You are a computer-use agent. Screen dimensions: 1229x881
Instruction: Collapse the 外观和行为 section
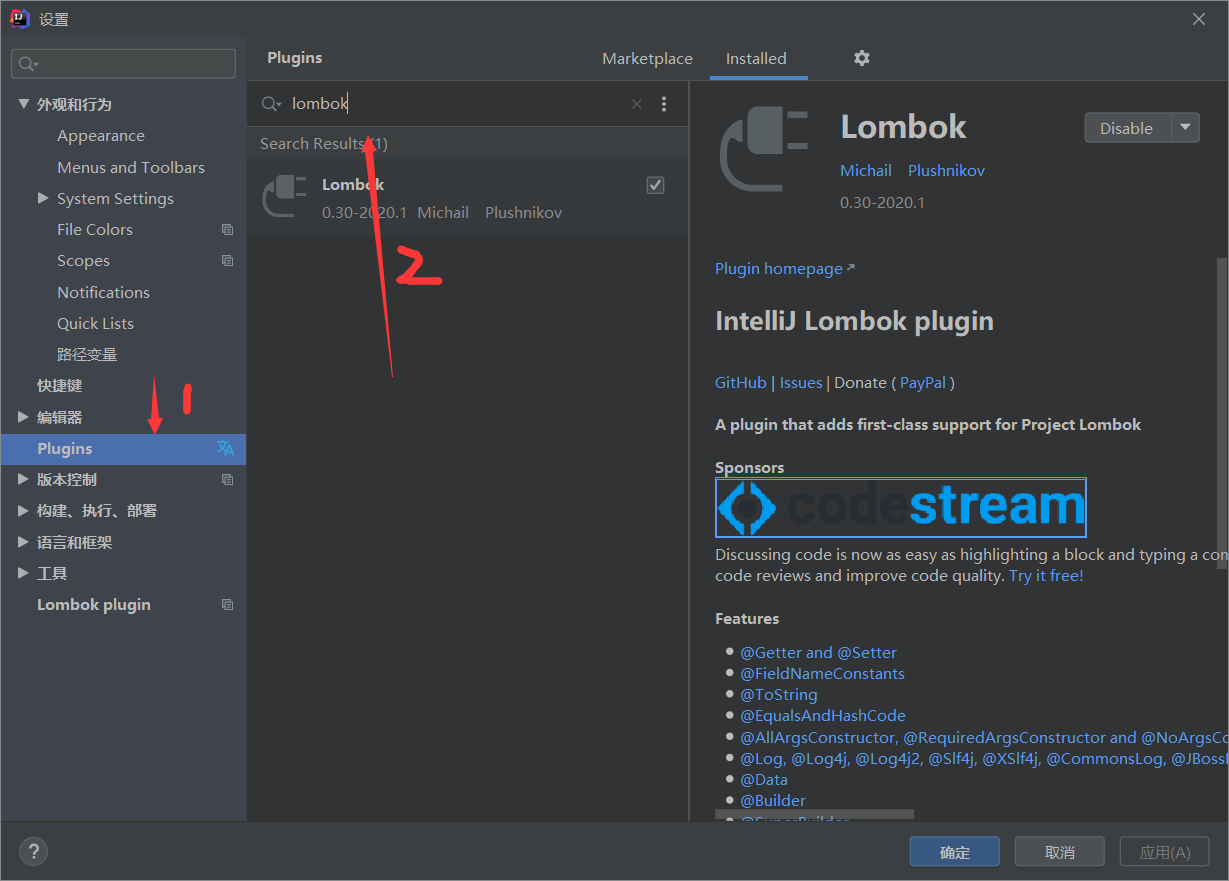[23, 104]
